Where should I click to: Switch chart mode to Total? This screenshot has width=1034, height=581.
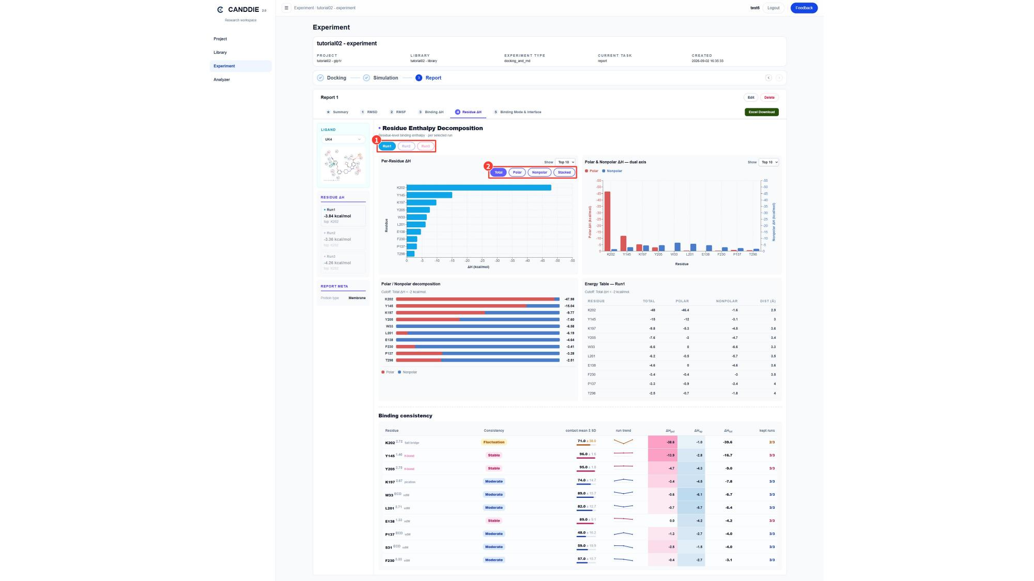499,172
